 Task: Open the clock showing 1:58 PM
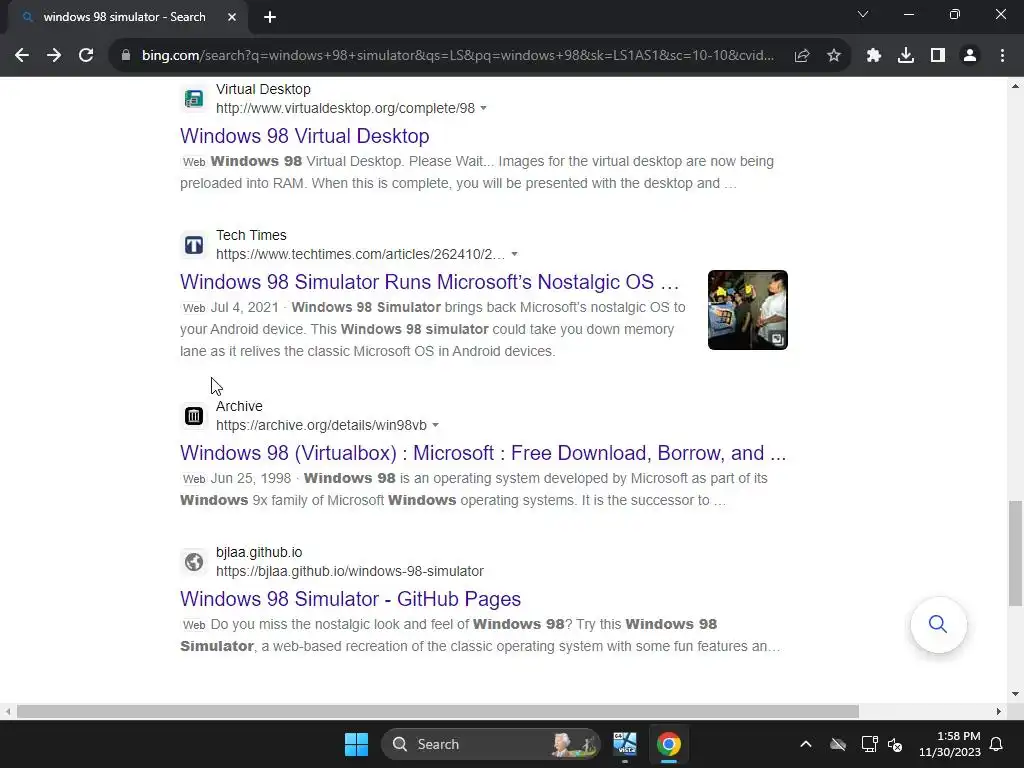[x=950, y=744]
